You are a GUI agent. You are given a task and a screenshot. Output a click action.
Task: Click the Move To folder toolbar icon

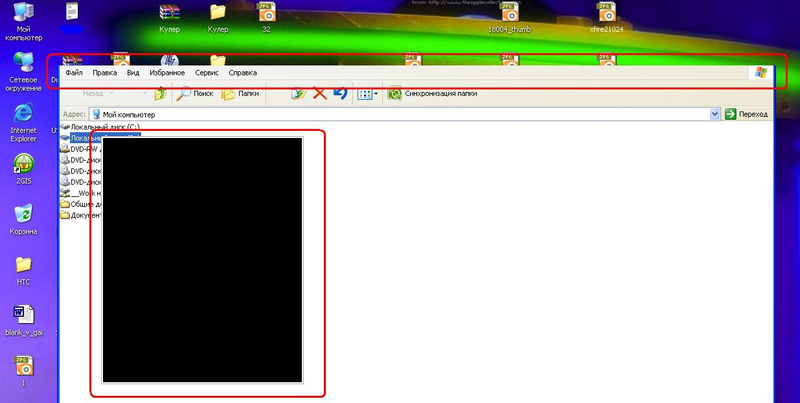[x=298, y=93]
